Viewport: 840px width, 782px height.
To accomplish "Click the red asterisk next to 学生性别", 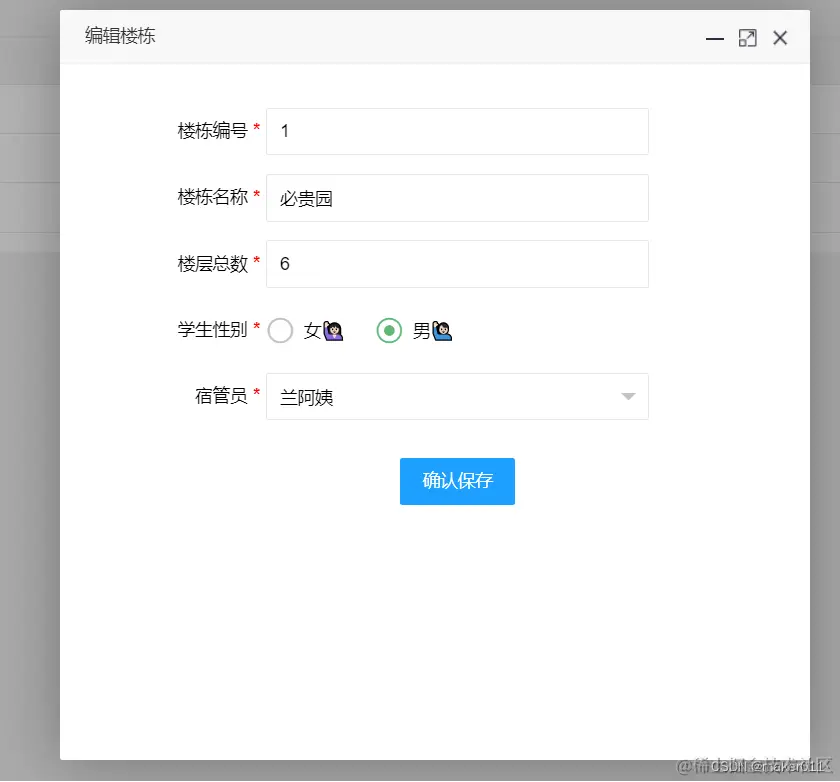I will pos(257,324).
